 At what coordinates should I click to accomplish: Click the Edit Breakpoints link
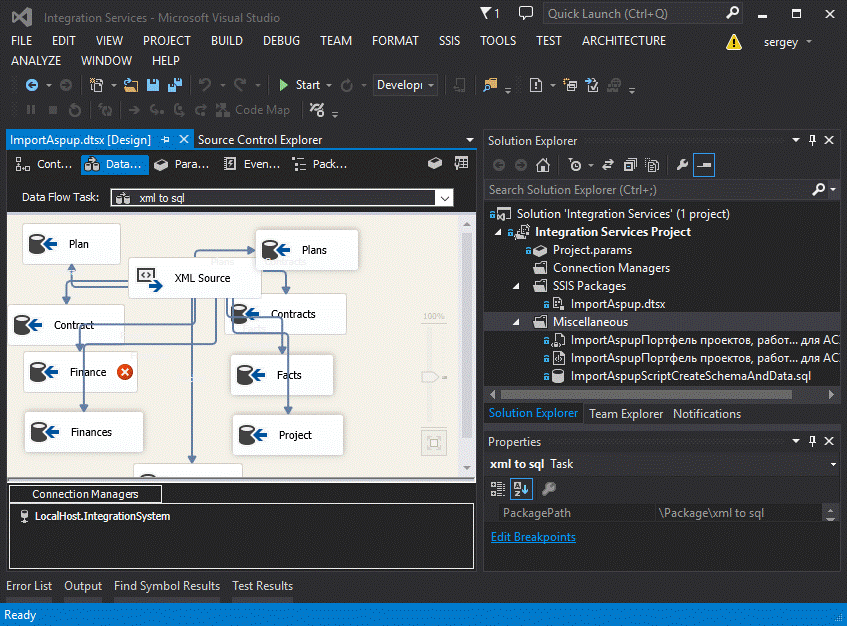click(x=533, y=537)
